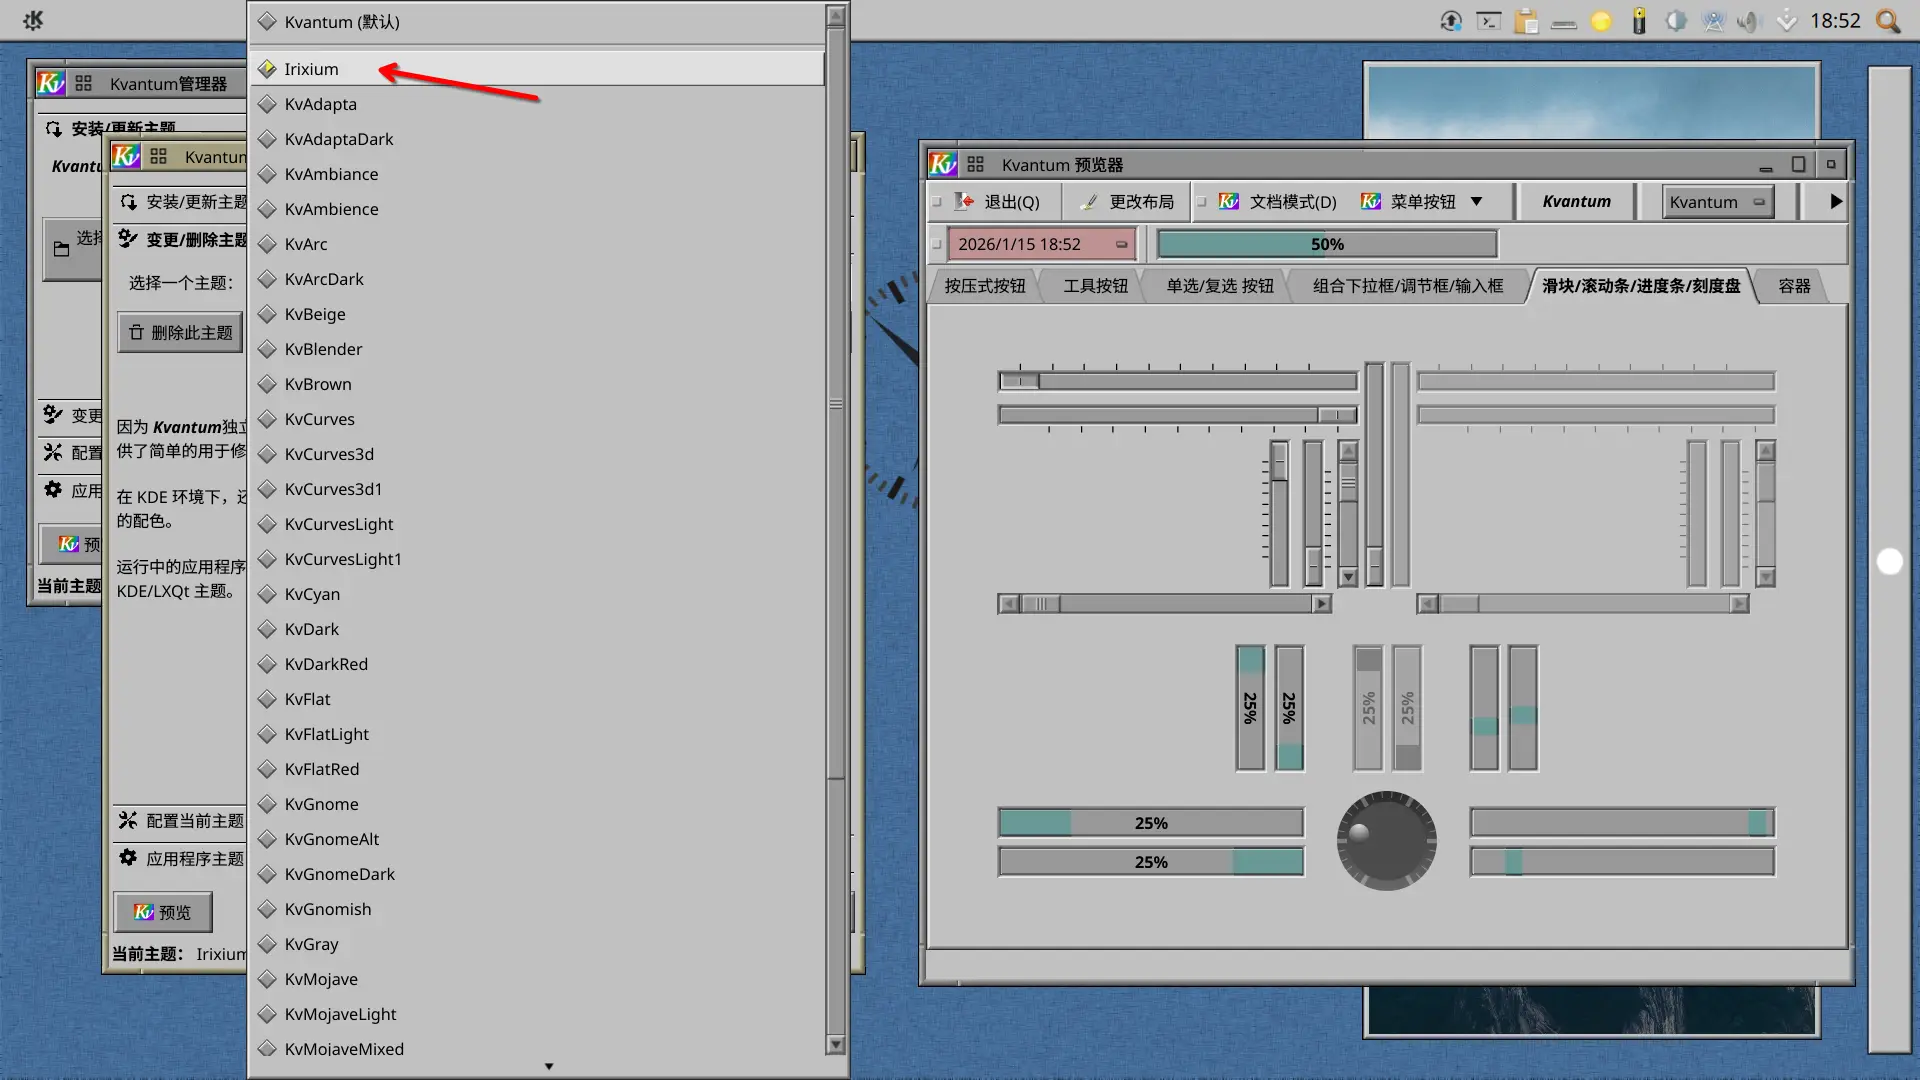The height and width of the screenshot is (1080, 1920).
Task: Open the battery status tray icon
Action: pos(1639,21)
